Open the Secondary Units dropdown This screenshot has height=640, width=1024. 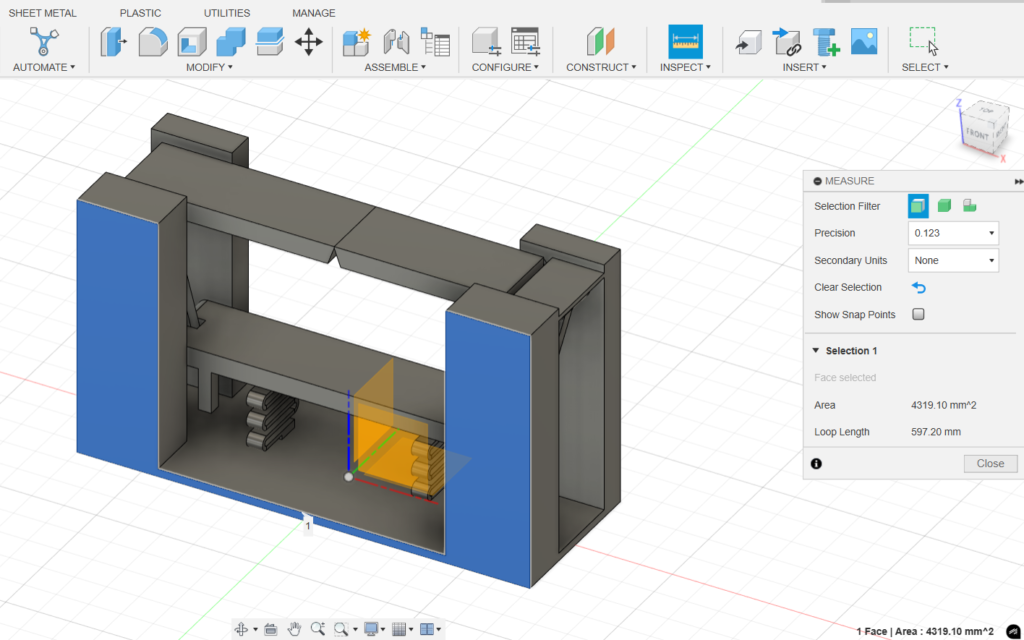(x=953, y=261)
